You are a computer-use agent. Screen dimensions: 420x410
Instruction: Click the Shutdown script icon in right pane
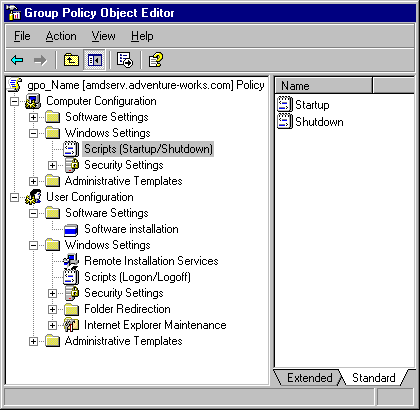[285, 121]
